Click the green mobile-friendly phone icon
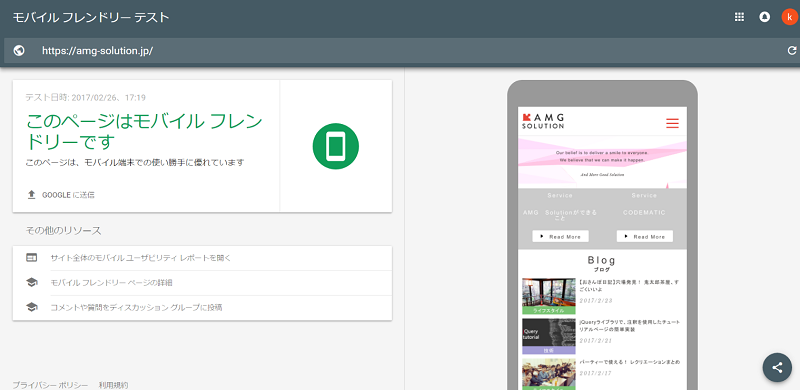Viewport: 800px width, 390px height. (x=336, y=146)
